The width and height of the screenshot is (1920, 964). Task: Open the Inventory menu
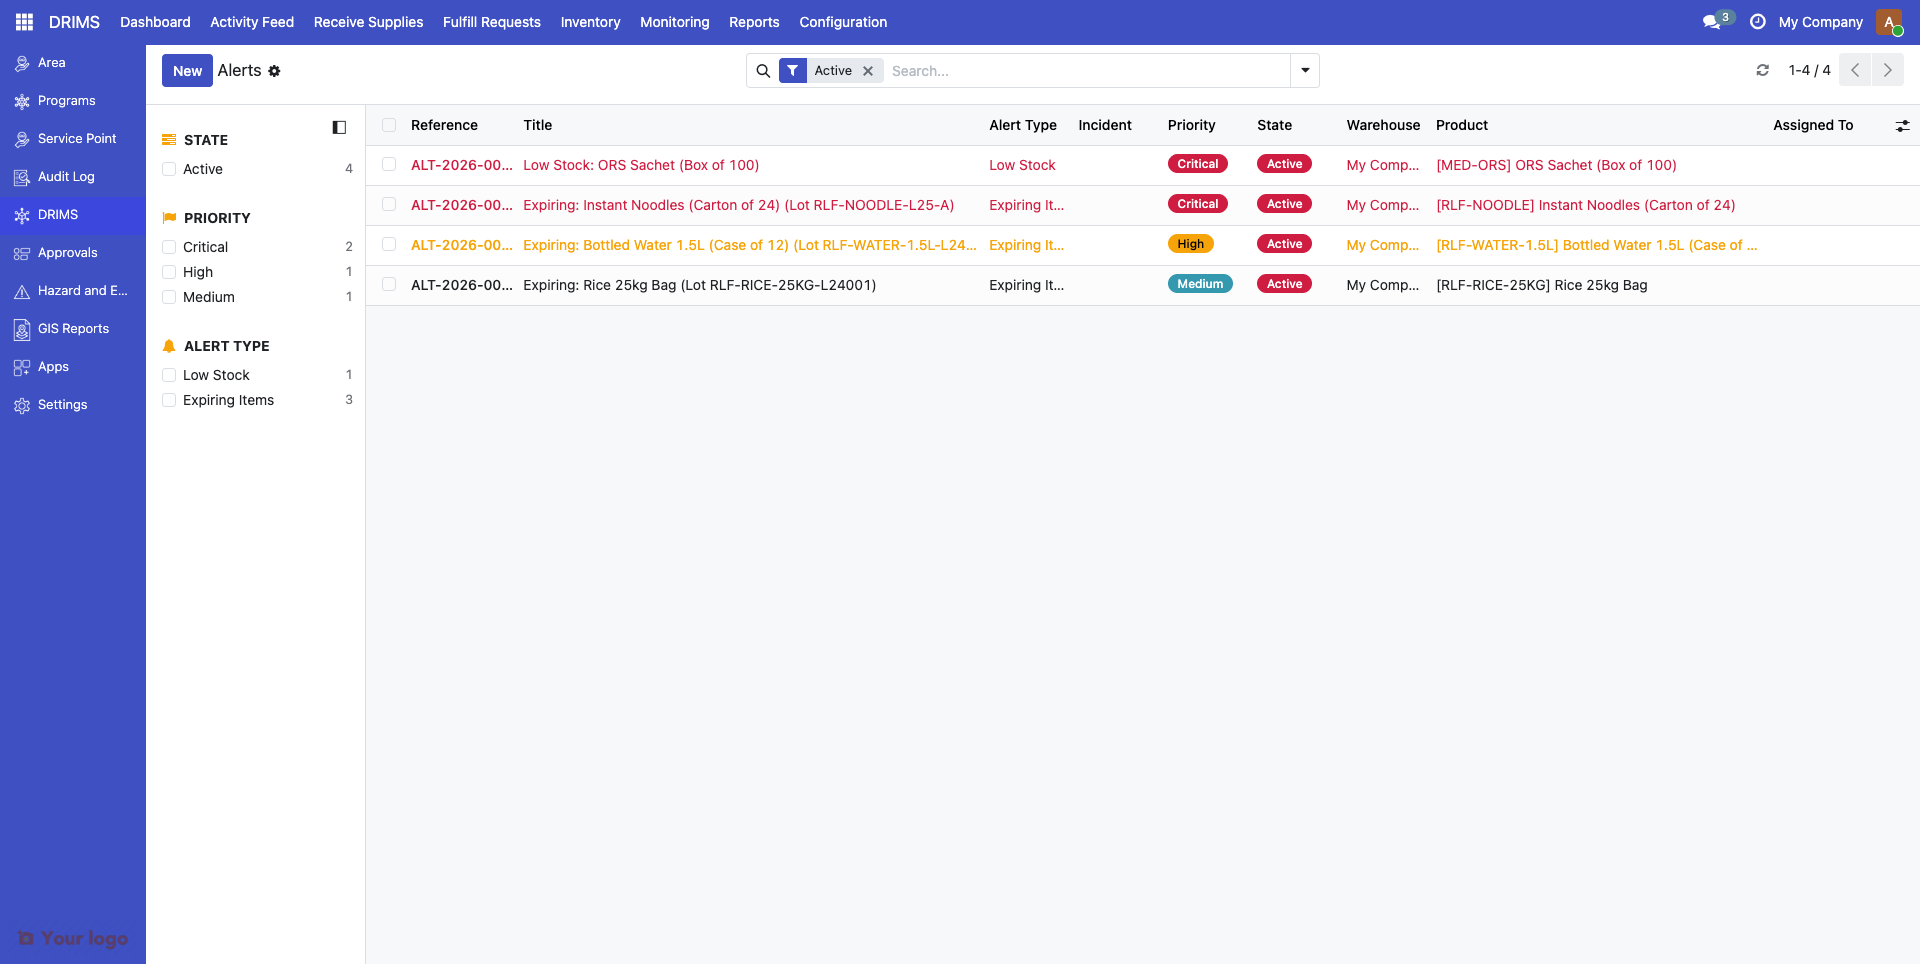[590, 22]
